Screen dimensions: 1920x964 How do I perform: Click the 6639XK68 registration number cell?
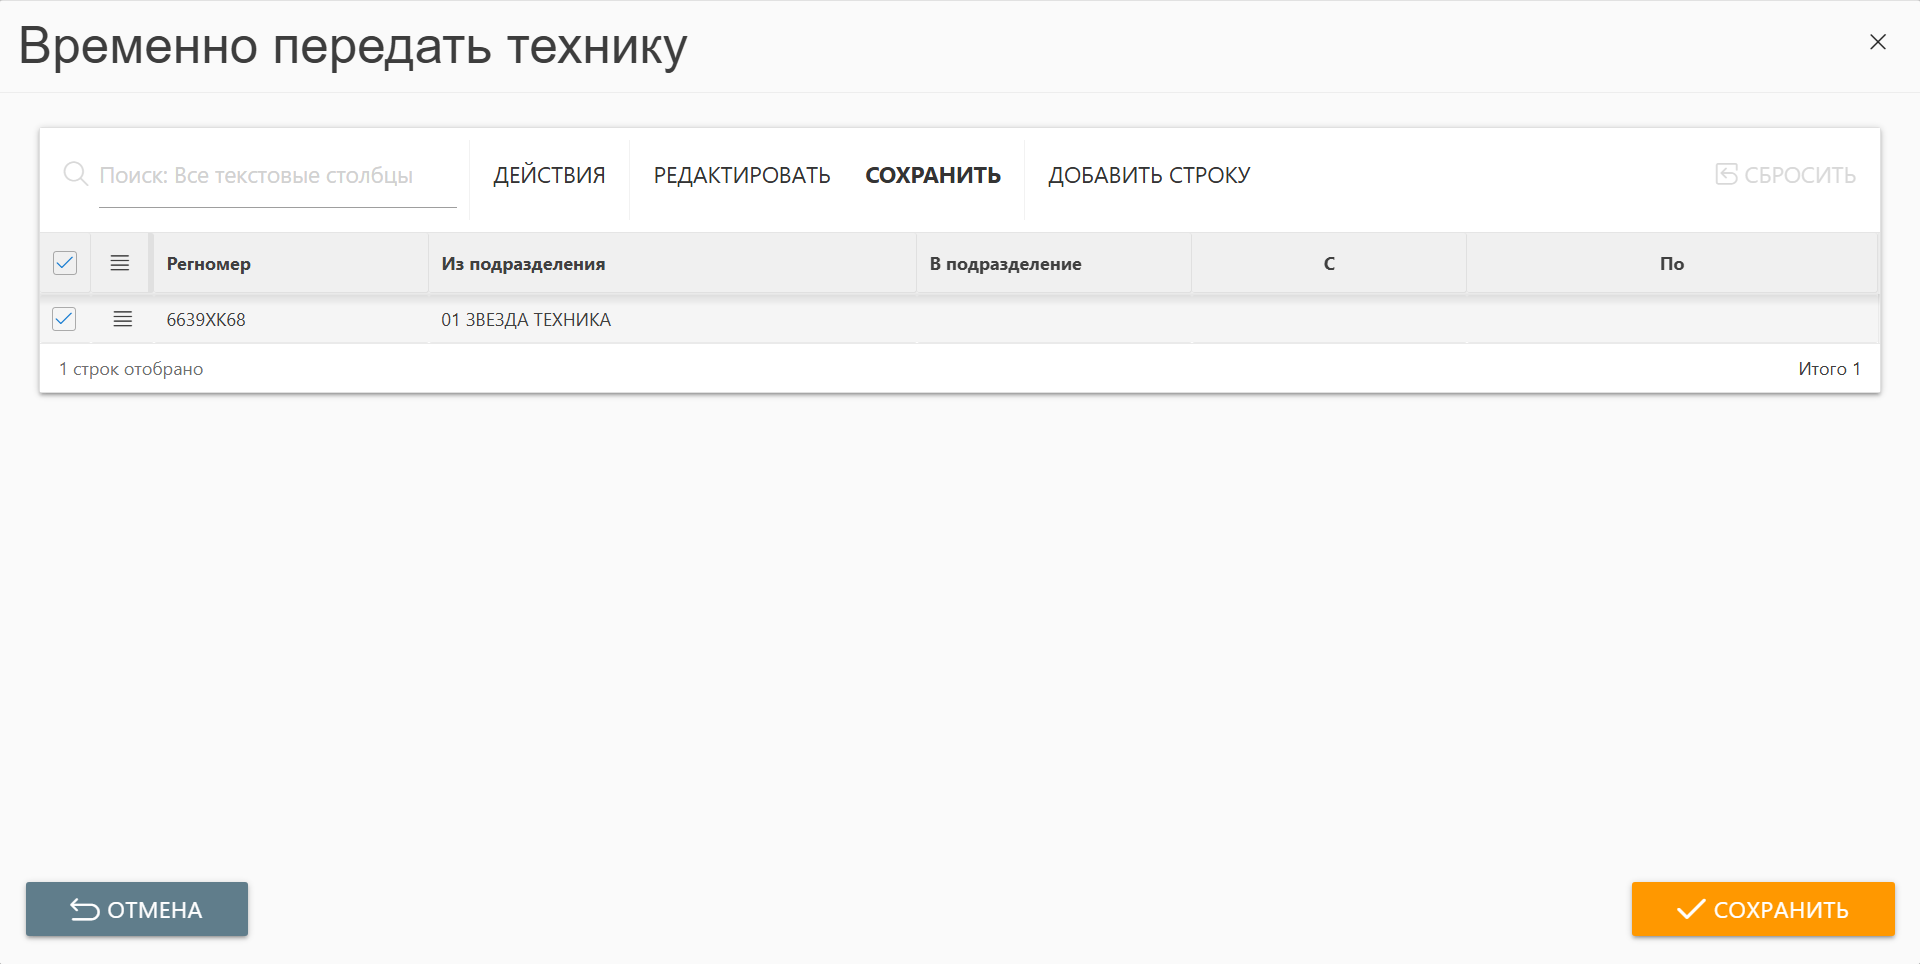pos(206,320)
